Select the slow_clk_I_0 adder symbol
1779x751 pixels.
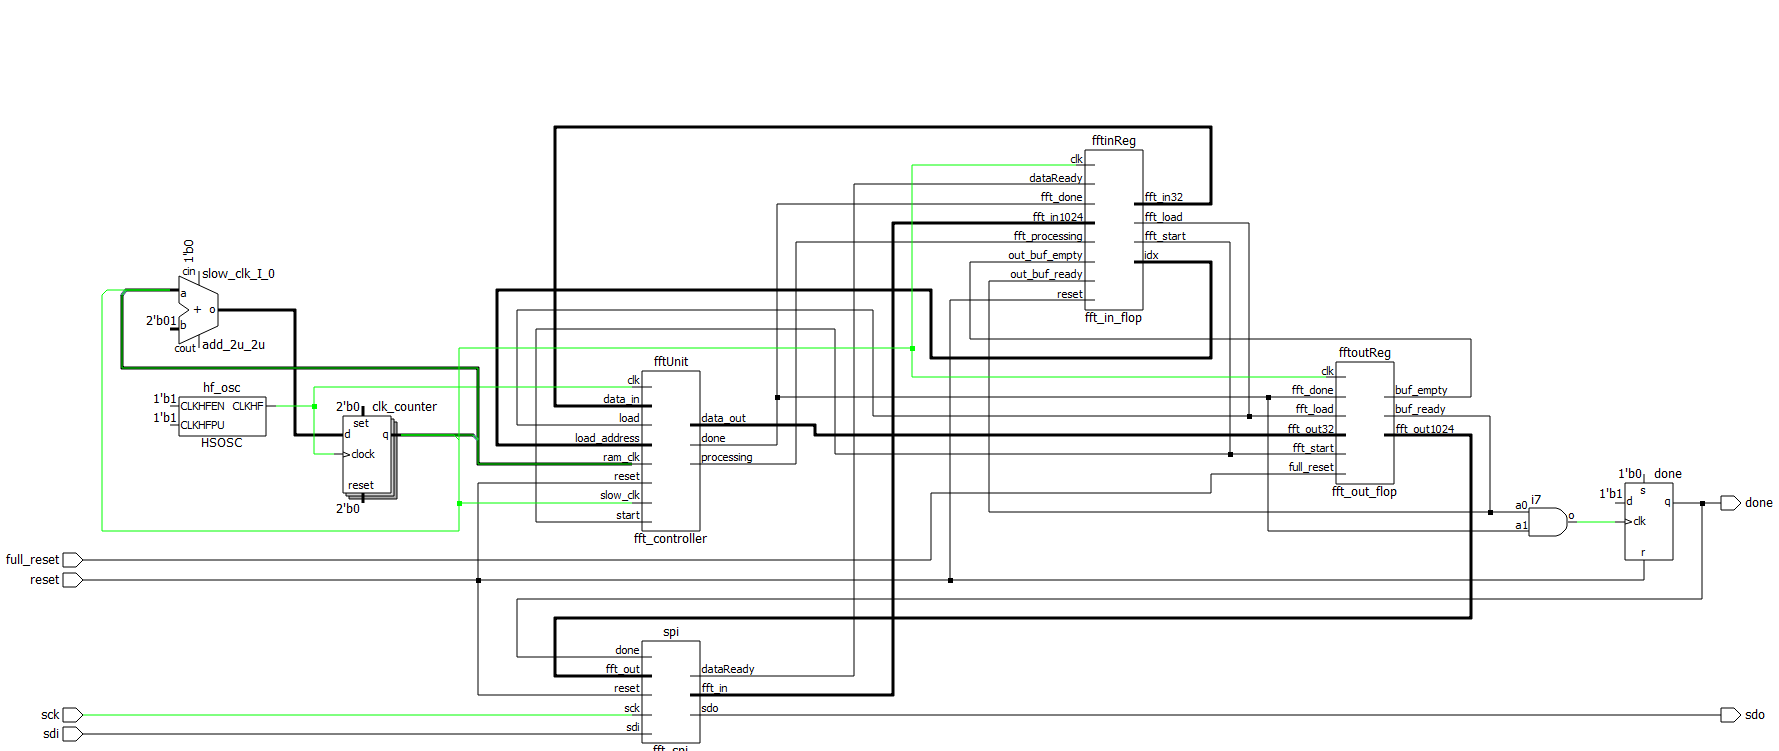(198, 310)
